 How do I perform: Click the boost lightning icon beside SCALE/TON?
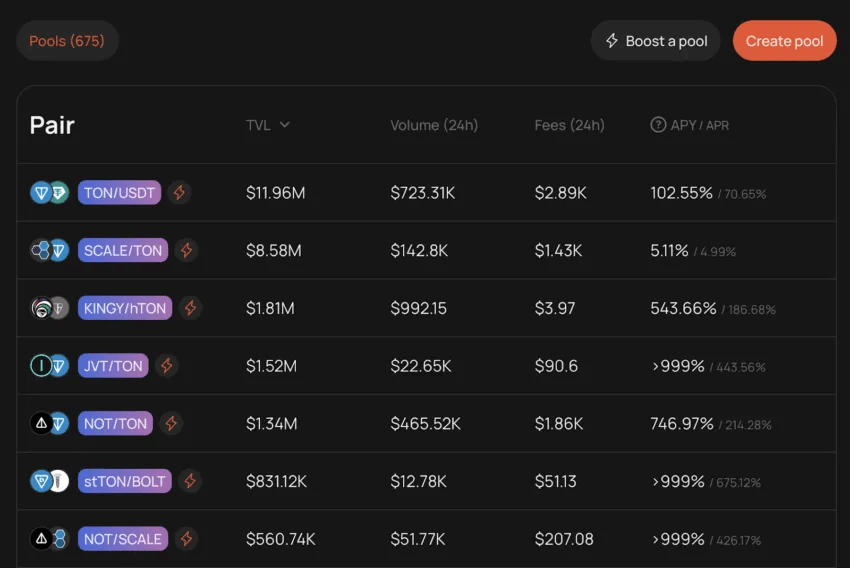click(186, 250)
